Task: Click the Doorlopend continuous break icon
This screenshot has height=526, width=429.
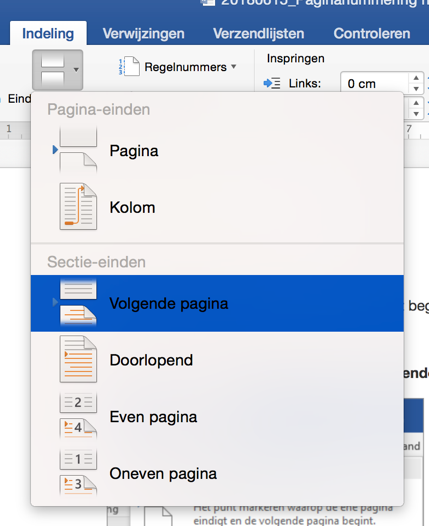Action: click(x=78, y=359)
